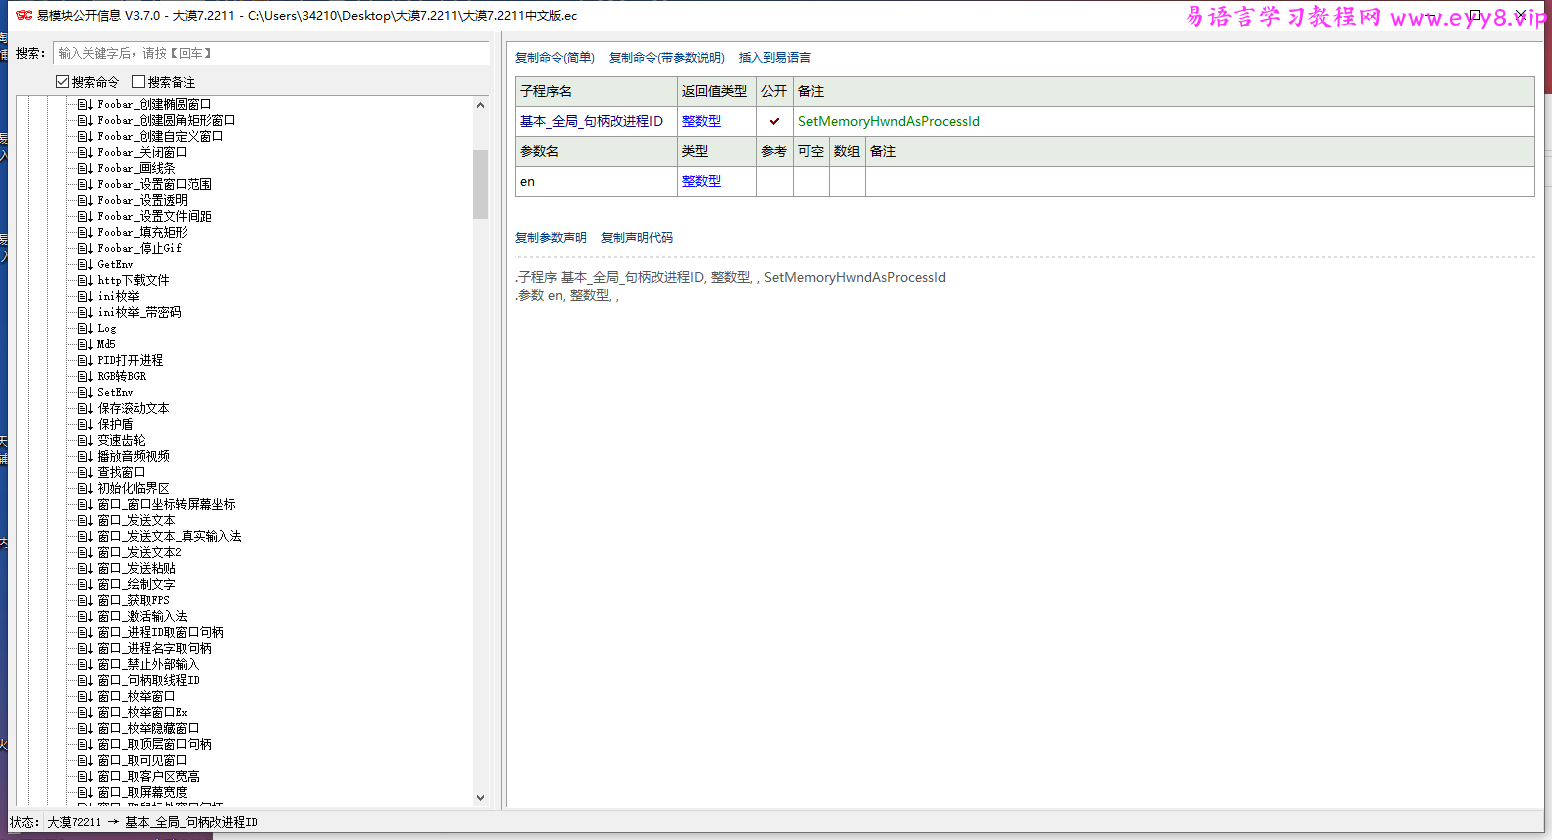Click the icon beside SetEnv
This screenshot has height=840, width=1552.
click(85, 392)
